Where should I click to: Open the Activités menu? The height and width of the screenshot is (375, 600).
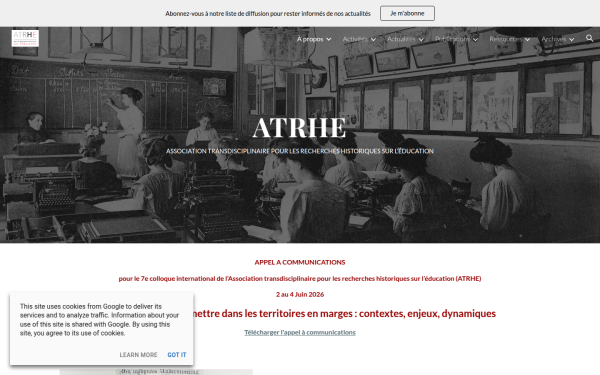click(x=355, y=39)
